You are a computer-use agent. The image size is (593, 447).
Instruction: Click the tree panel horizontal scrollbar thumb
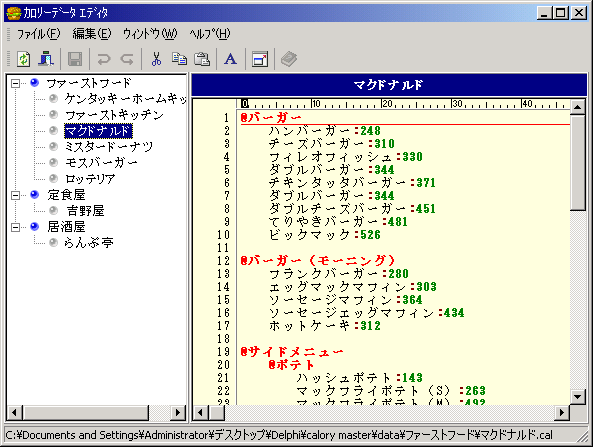[x=85, y=412]
